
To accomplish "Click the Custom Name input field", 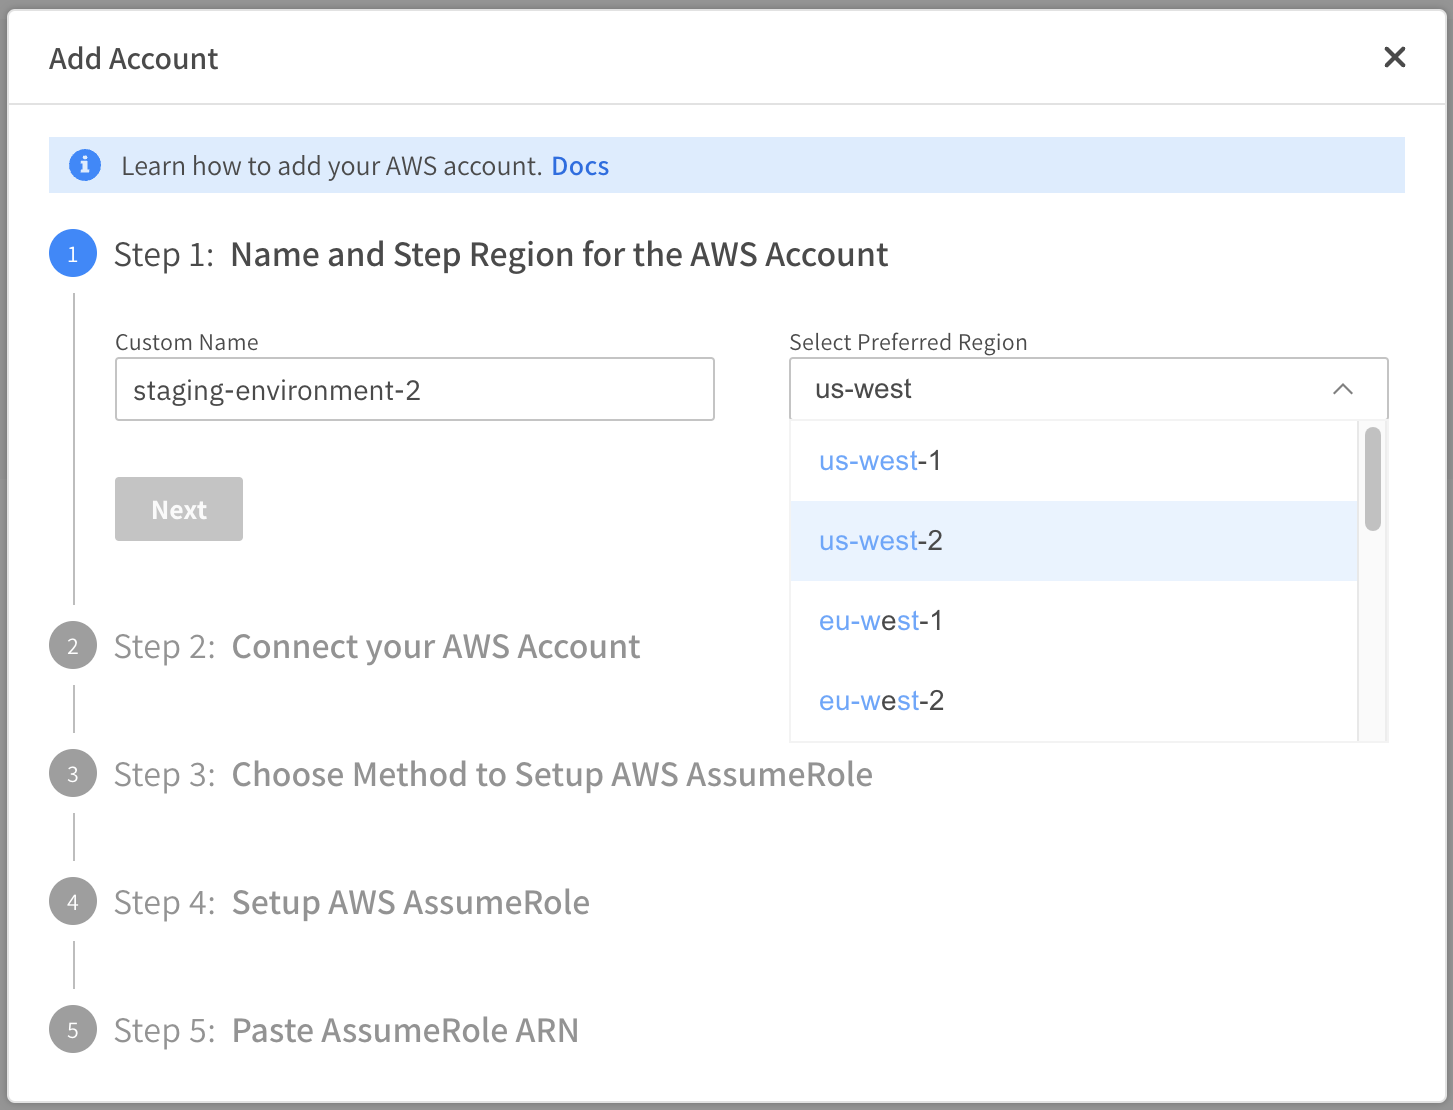I will coord(414,389).
